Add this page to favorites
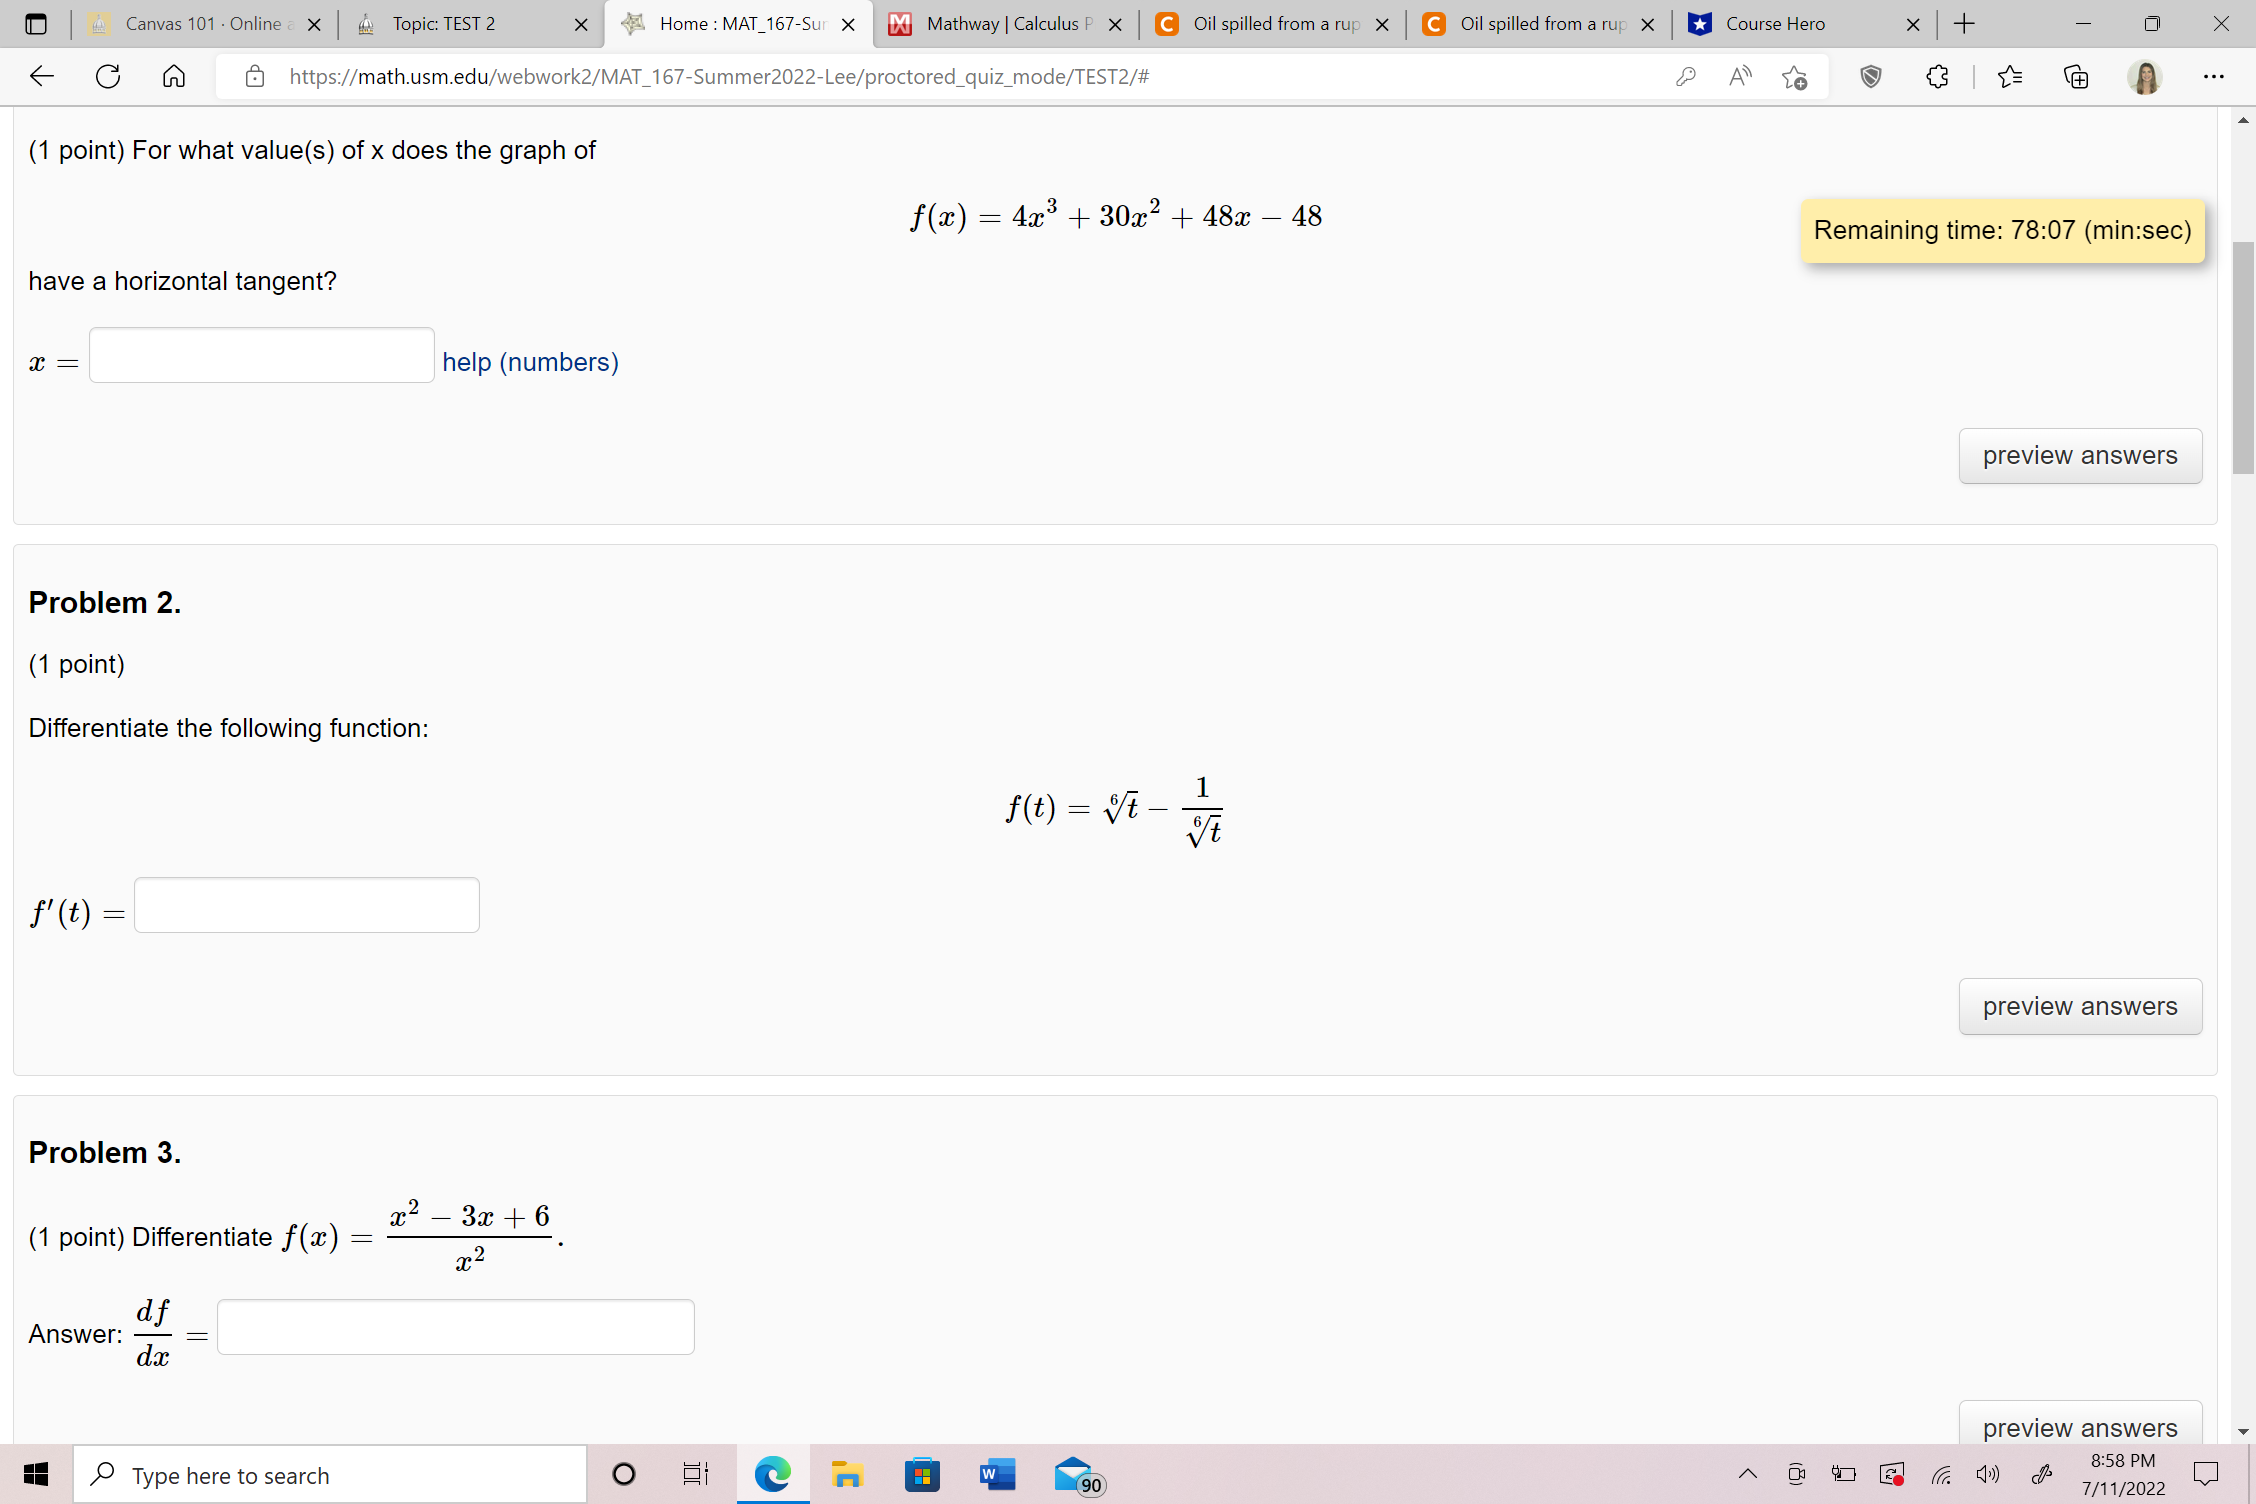This screenshot has width=2256, height=1504. click(x=1795, y=76)
